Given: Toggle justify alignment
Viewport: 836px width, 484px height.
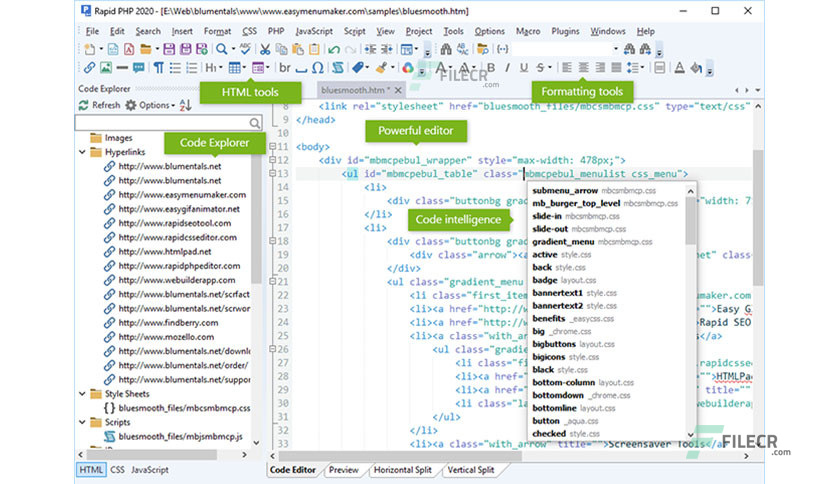Looking at the screenshot, I should 616,68.
